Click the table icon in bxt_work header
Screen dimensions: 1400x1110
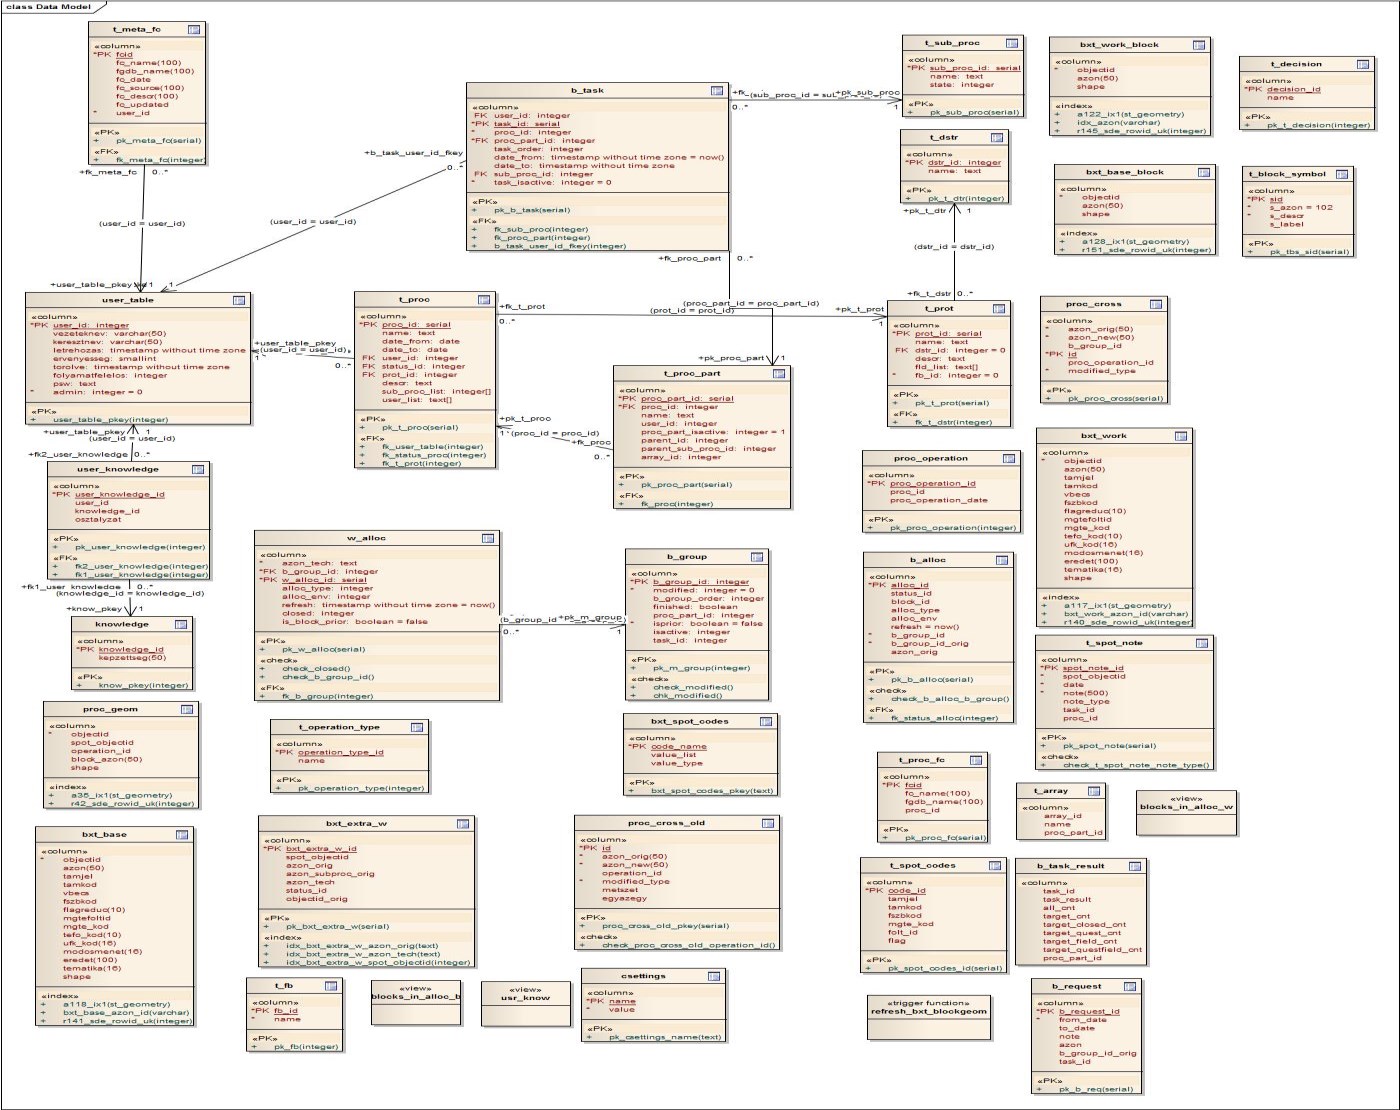(1181, 436)
